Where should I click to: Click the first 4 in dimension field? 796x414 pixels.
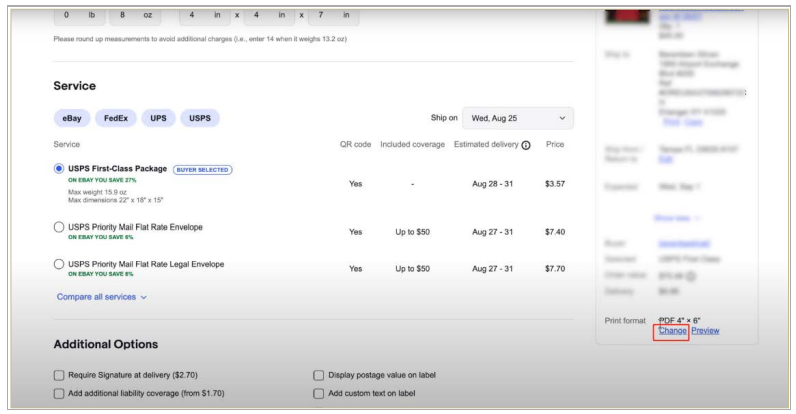pos(205,15)
